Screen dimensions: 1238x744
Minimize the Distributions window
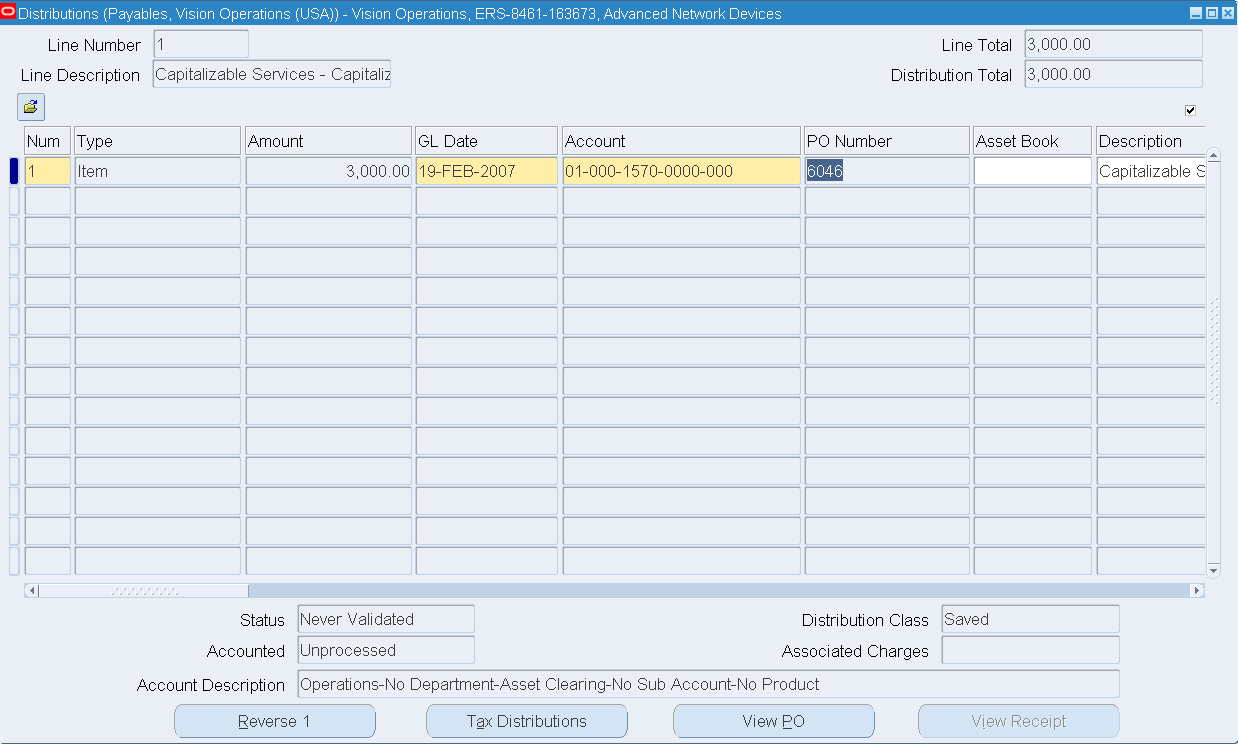click(1196, 13)
